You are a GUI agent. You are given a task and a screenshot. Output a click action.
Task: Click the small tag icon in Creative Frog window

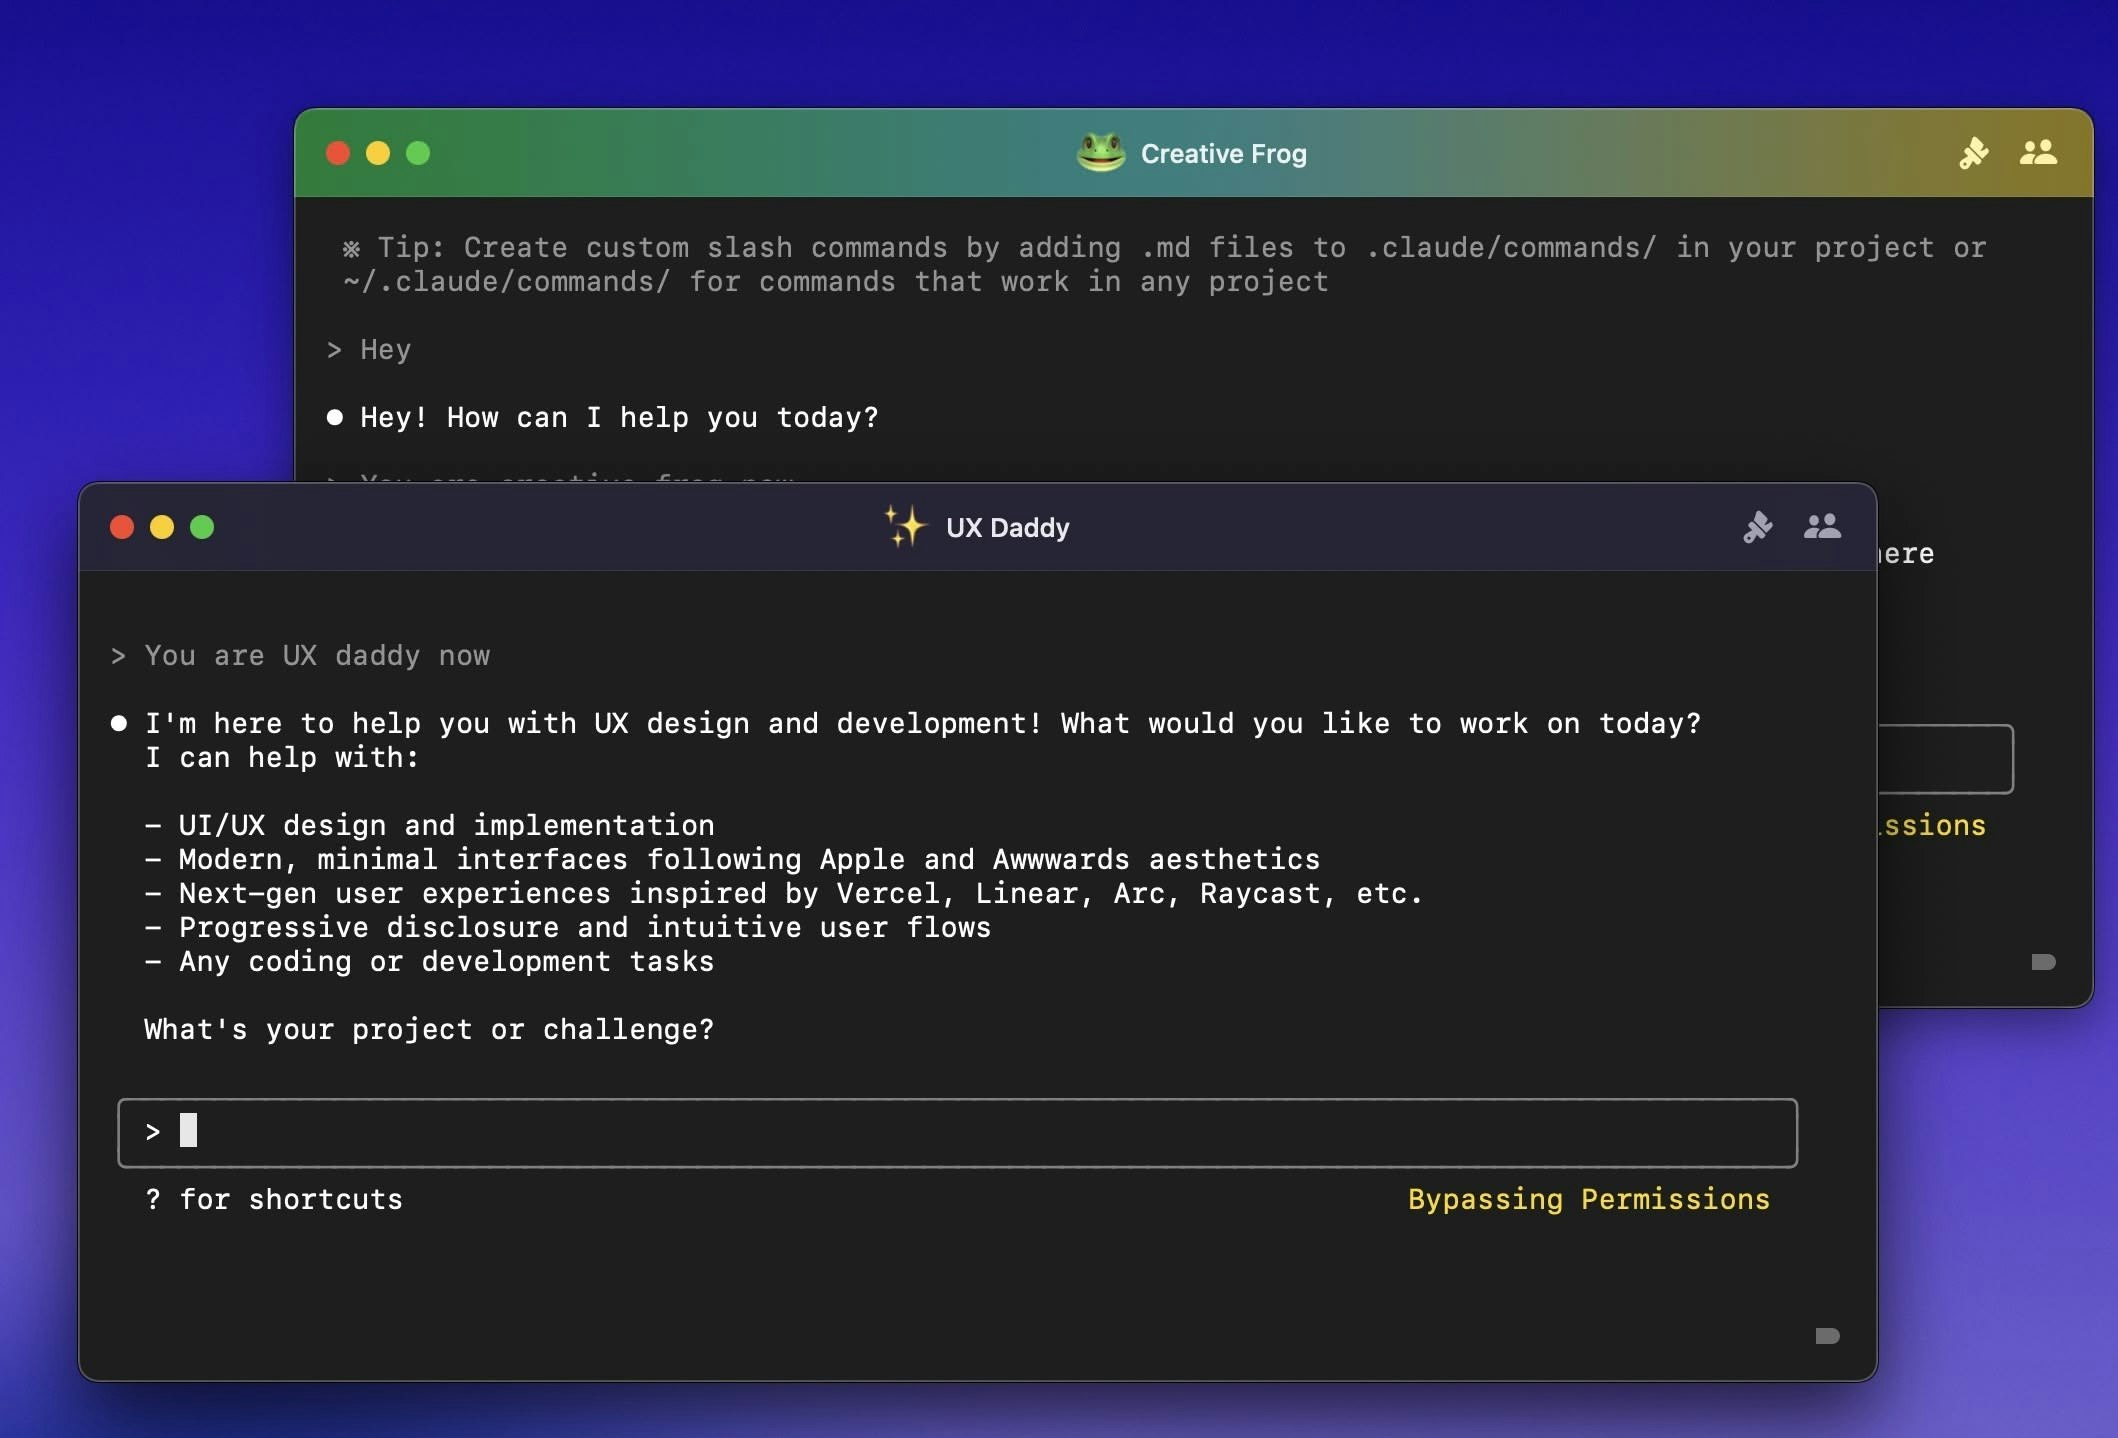click(2043, 962)
